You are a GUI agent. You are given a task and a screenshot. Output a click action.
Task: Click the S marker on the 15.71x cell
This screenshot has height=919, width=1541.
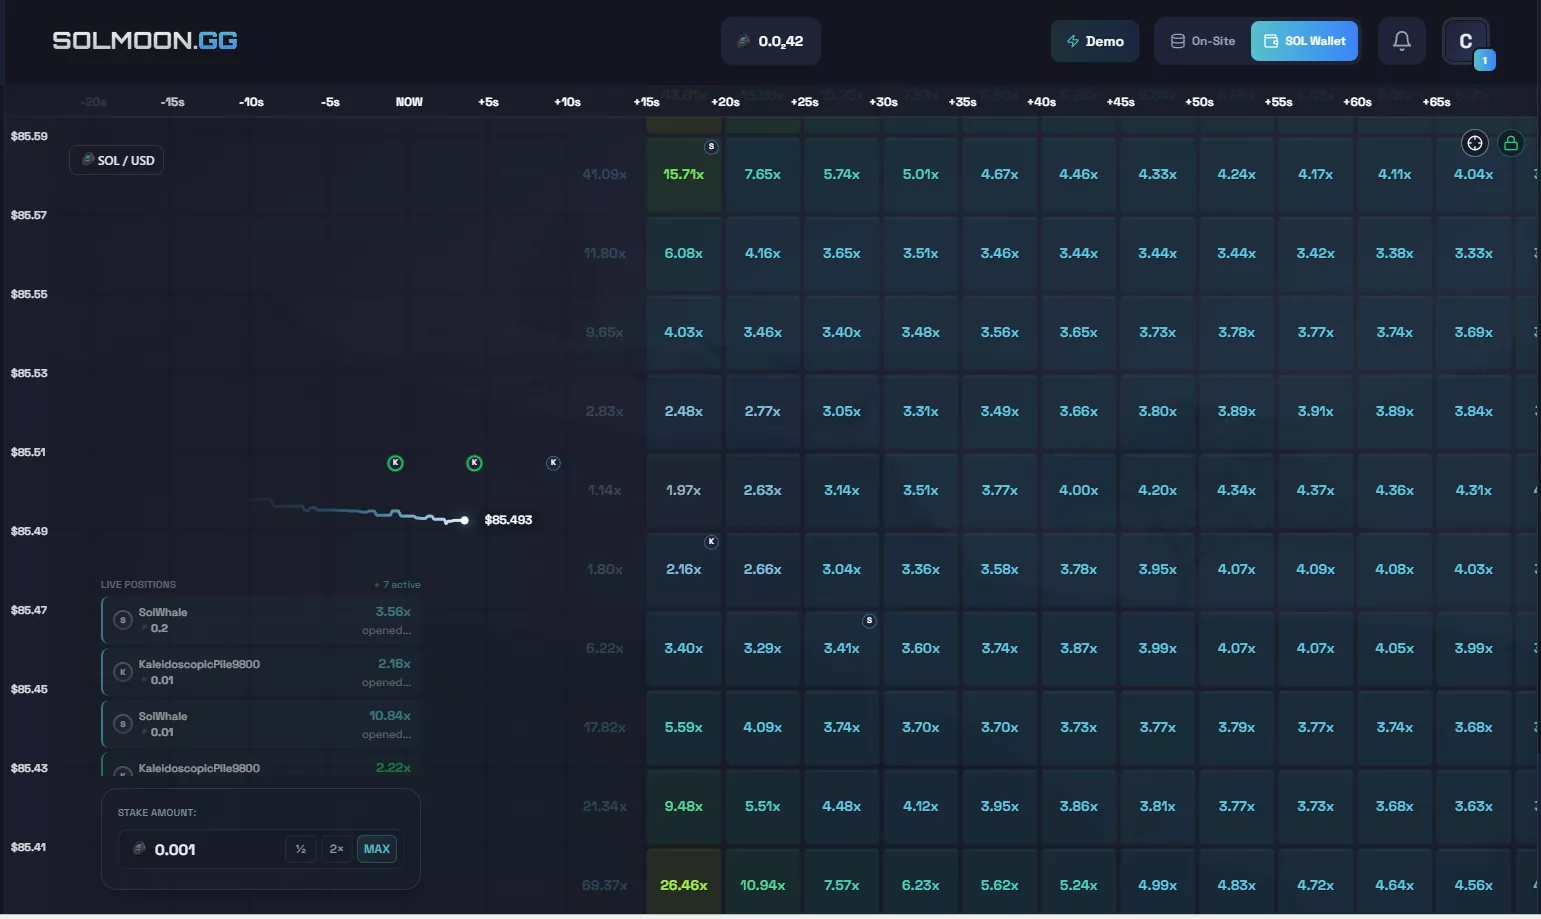(711, 147)
